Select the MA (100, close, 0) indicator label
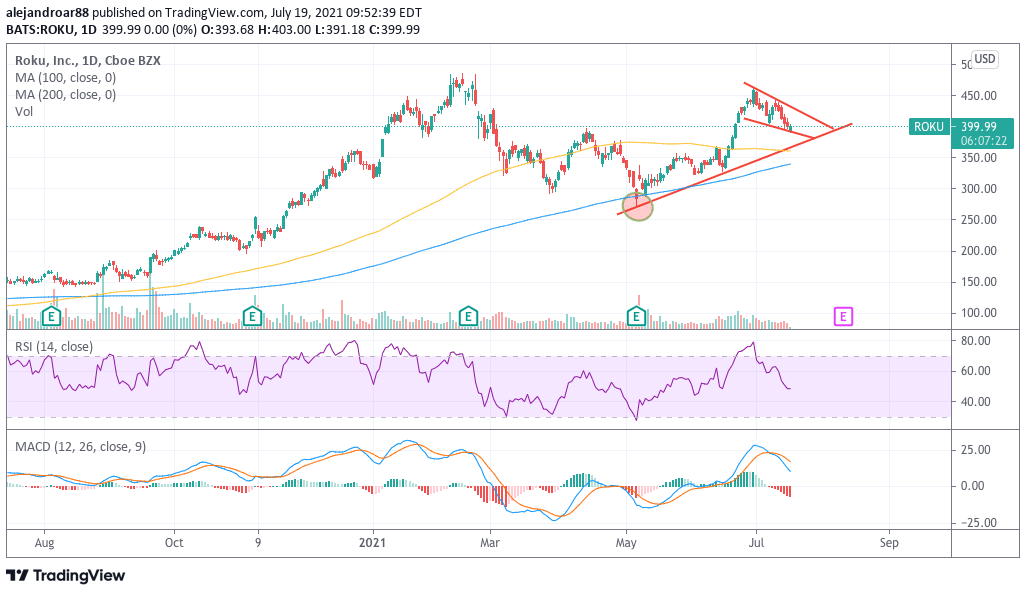The width and height of the screenshot is (1026, 594). [x=65, y=77]
